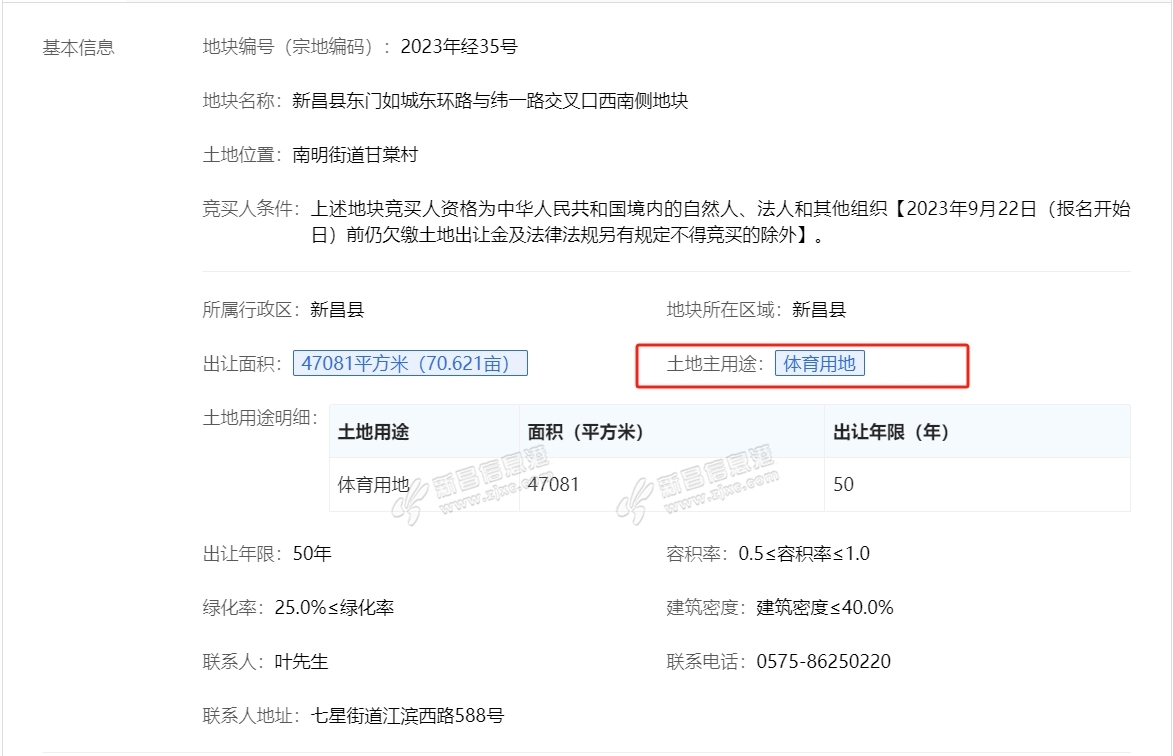Click the 体育用地 tag beside 土地主用途
The width and height of the screenshot is (1173, 756).
pyautogui.click(x=819, y=363)
